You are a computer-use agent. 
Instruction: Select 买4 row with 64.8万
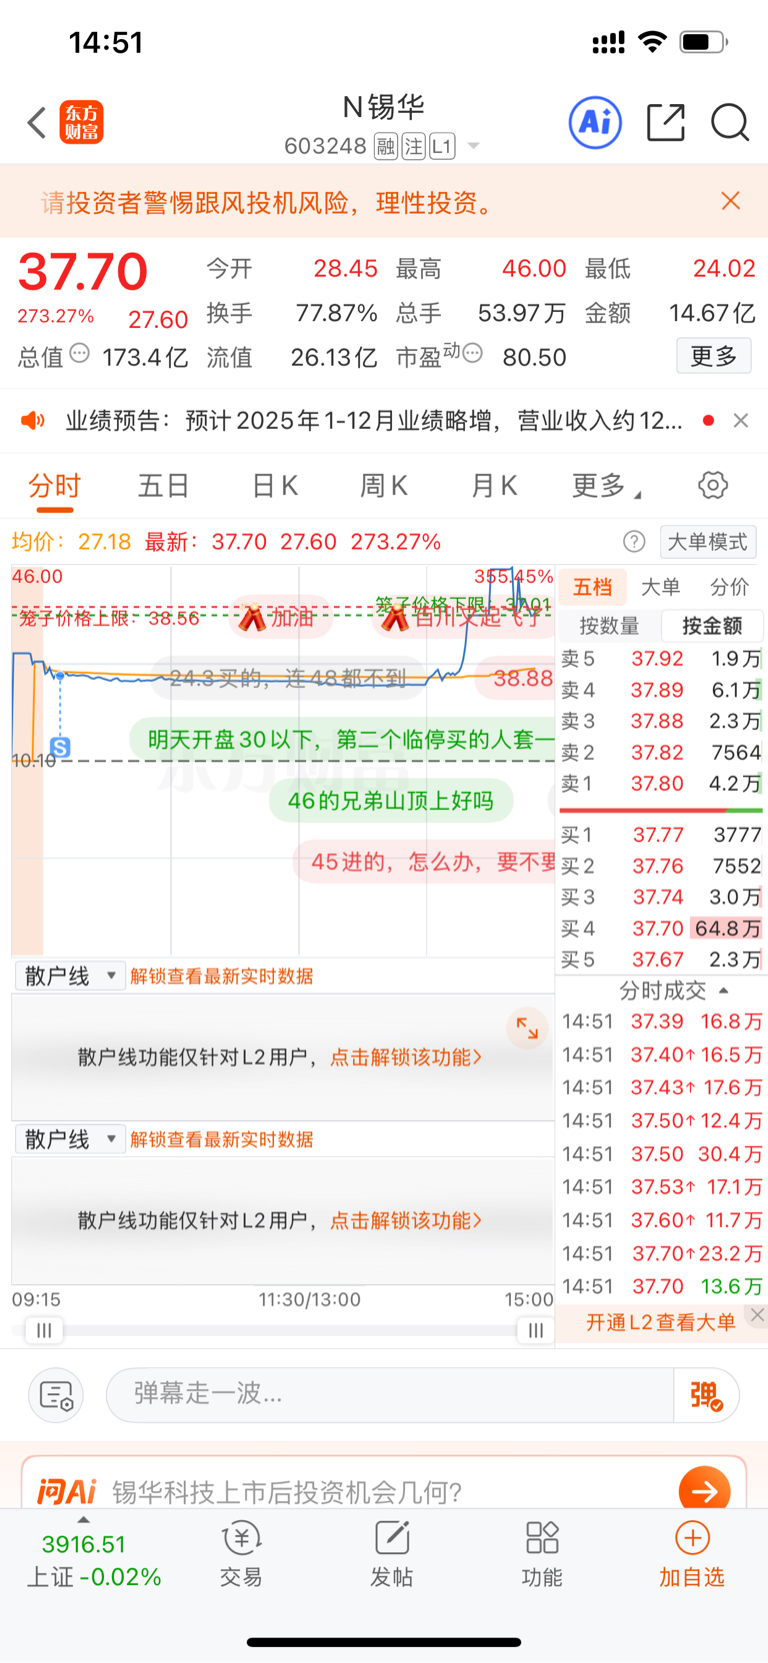coord(660,928)
